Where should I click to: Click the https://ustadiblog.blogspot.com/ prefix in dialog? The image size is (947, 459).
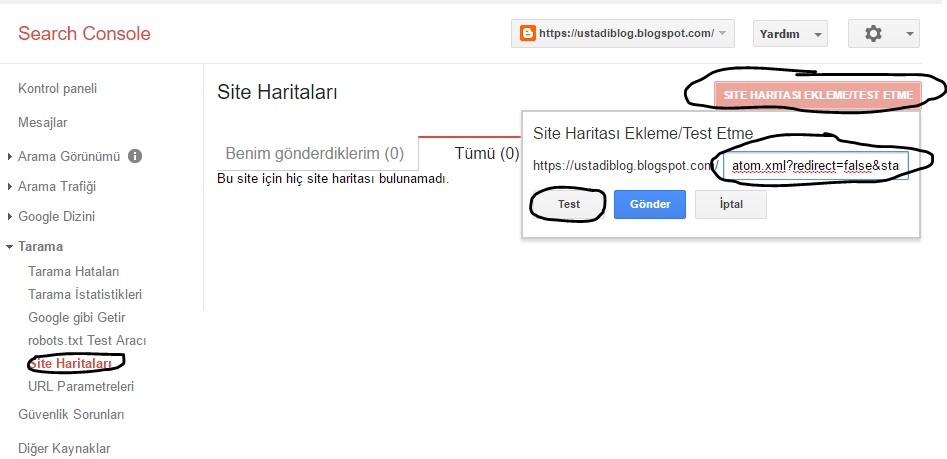626,165
